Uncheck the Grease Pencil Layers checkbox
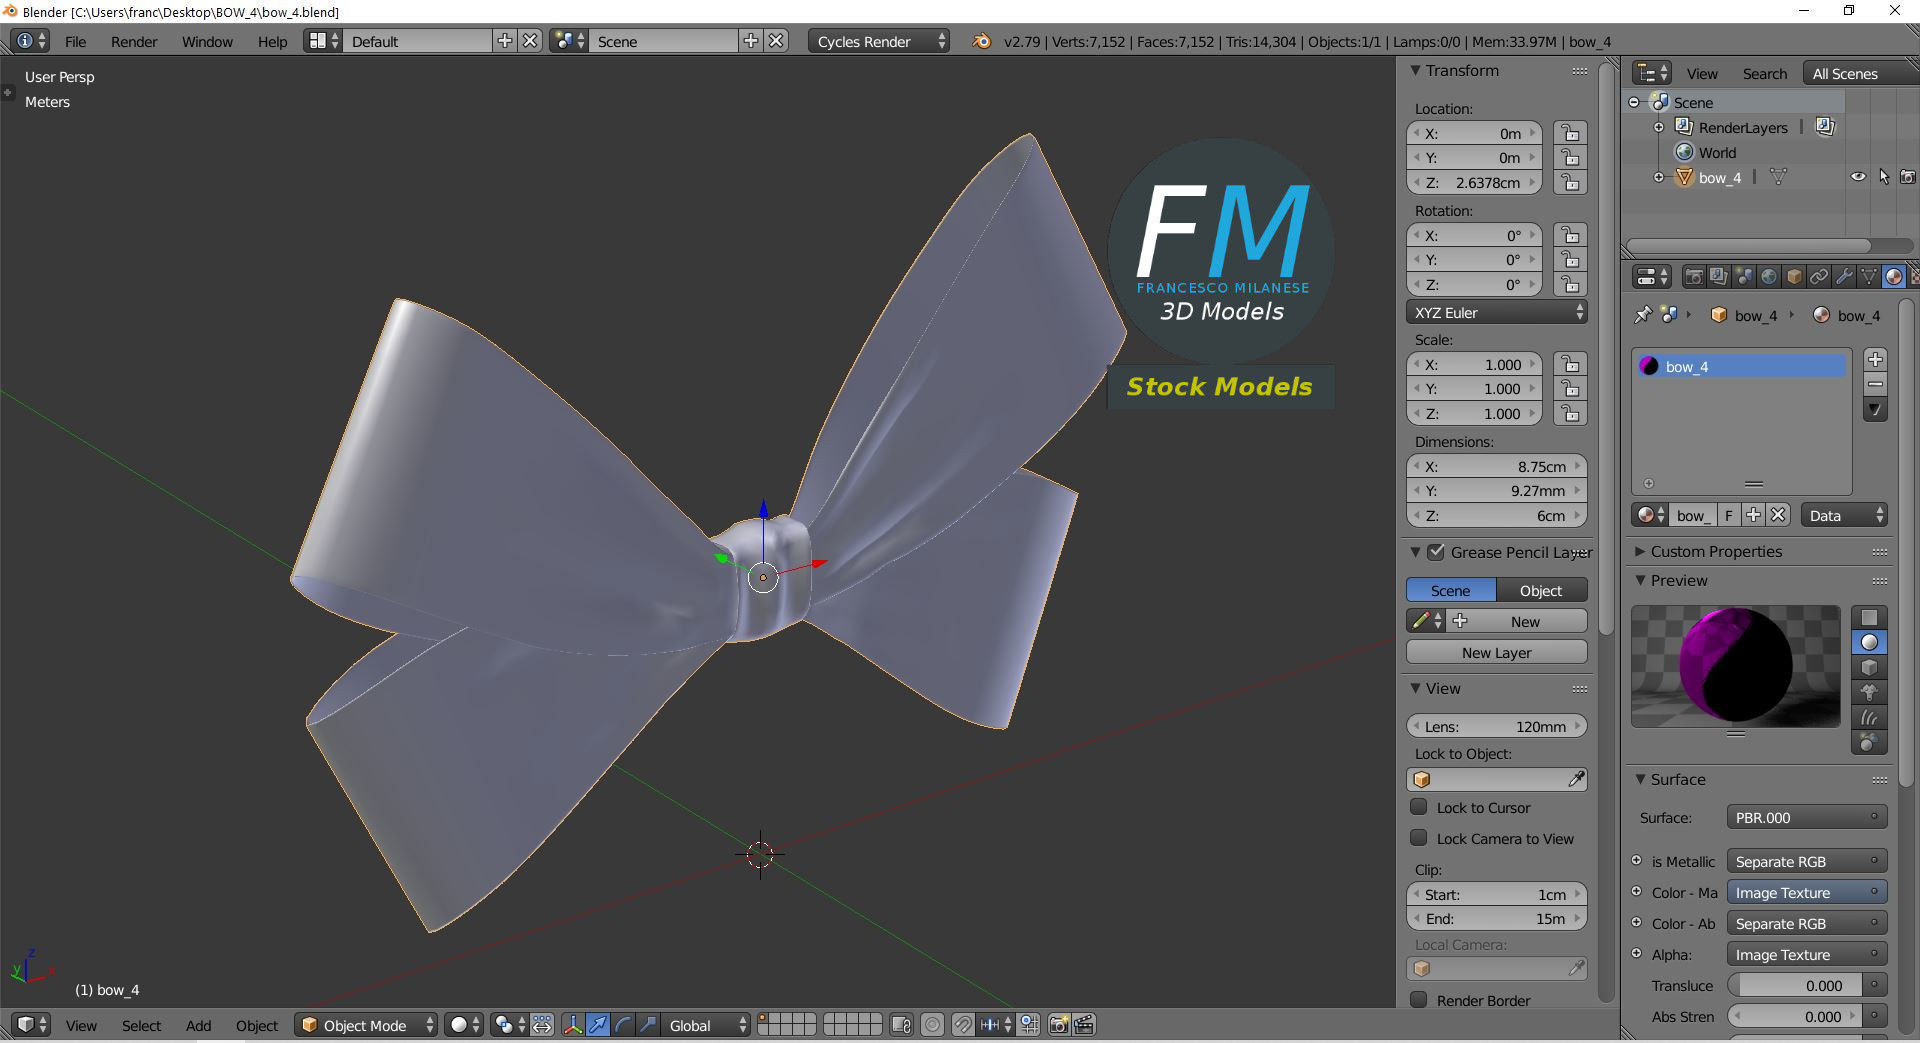 (1436, 552)
